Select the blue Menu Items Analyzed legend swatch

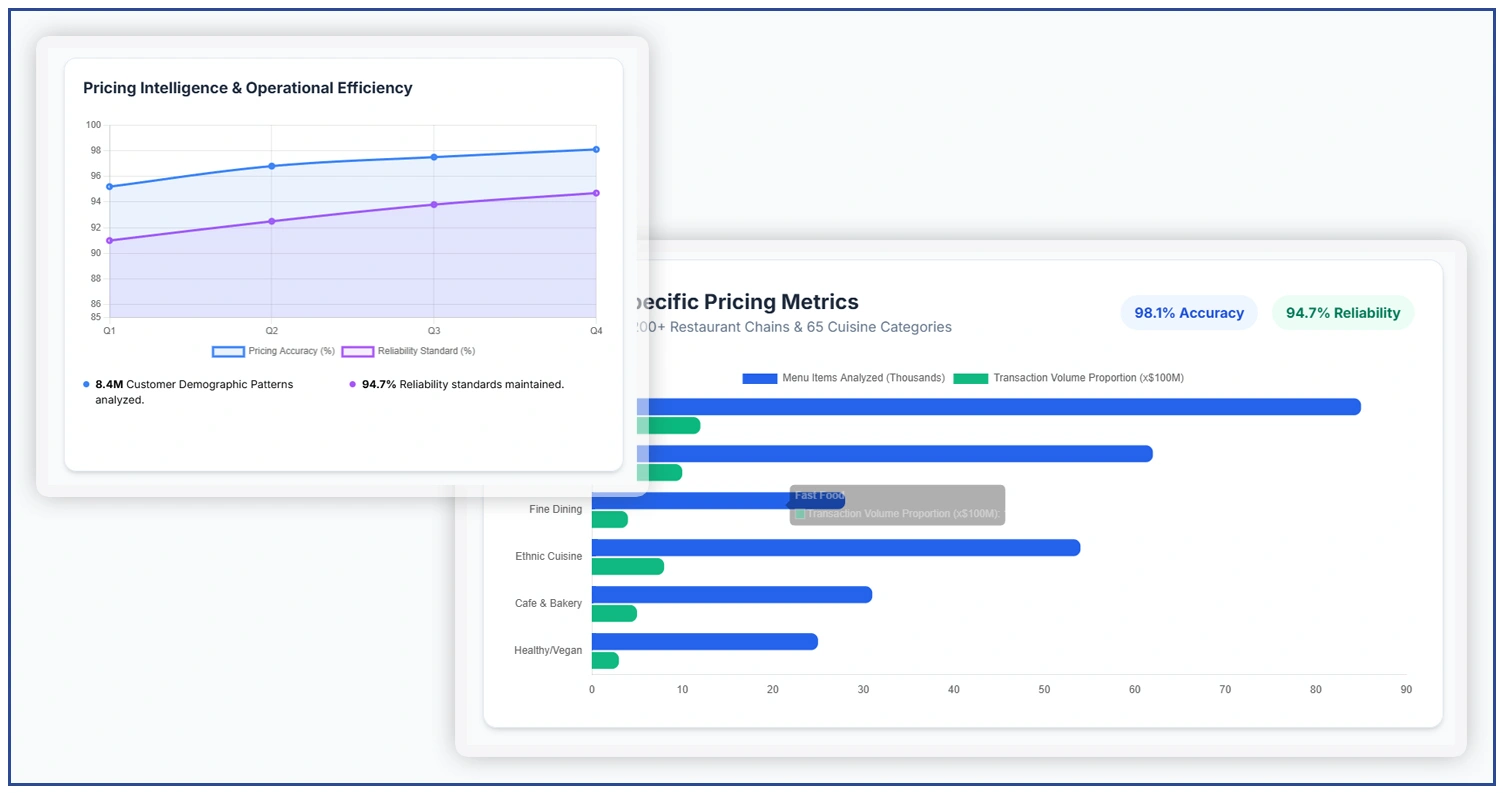pyautogui.click(x=756, y=378)
